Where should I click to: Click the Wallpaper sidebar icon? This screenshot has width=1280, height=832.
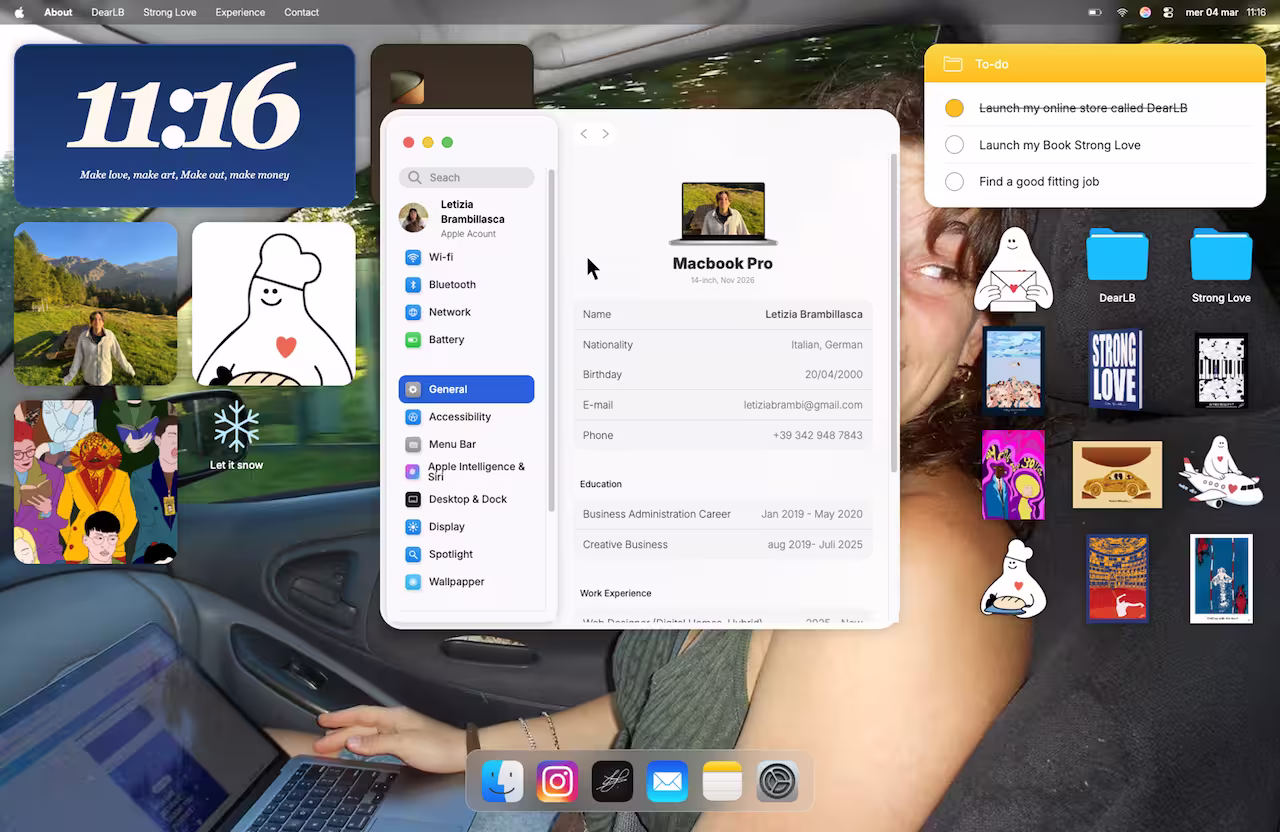coord(413,582)
